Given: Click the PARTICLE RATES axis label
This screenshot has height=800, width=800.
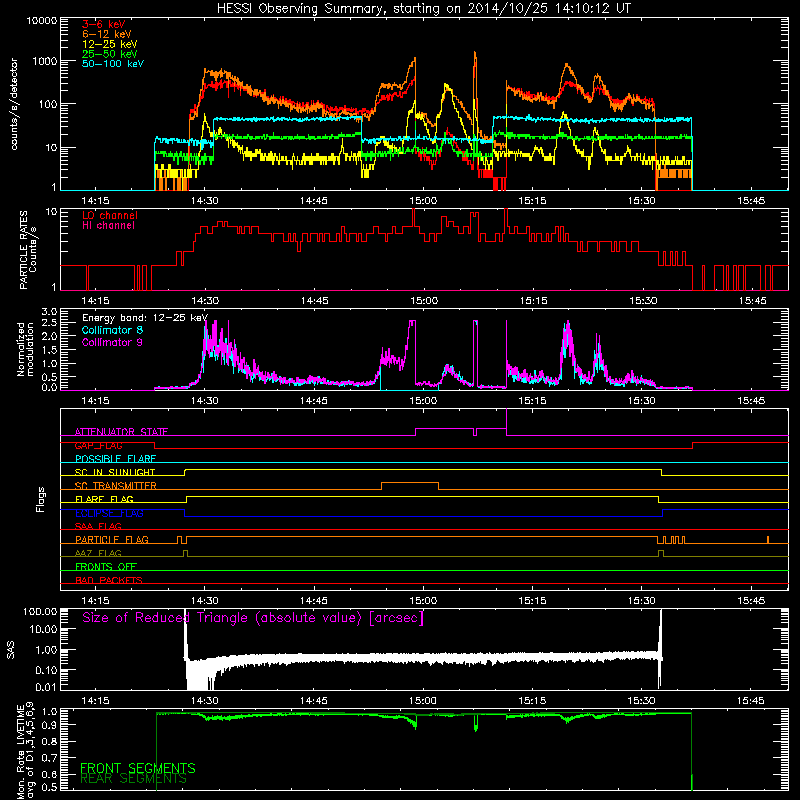Looking at the screenshot, I should point(28,250).
